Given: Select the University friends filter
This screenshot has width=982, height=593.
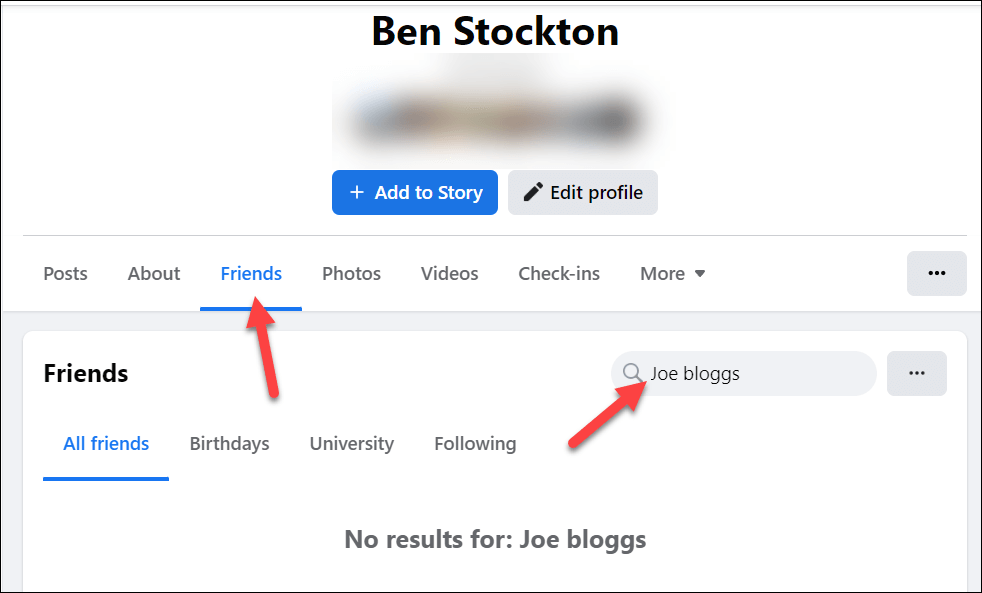Looking at the screenshot, I should pyautogui.click(x=351, y=443).
